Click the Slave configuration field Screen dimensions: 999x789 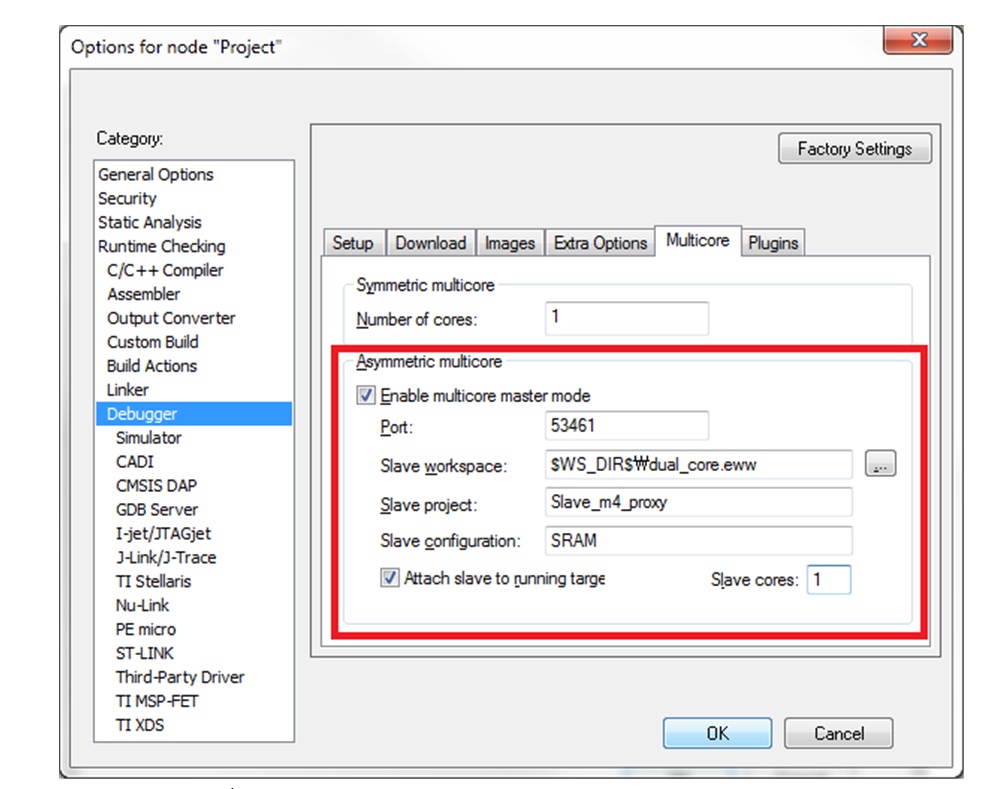698,541
